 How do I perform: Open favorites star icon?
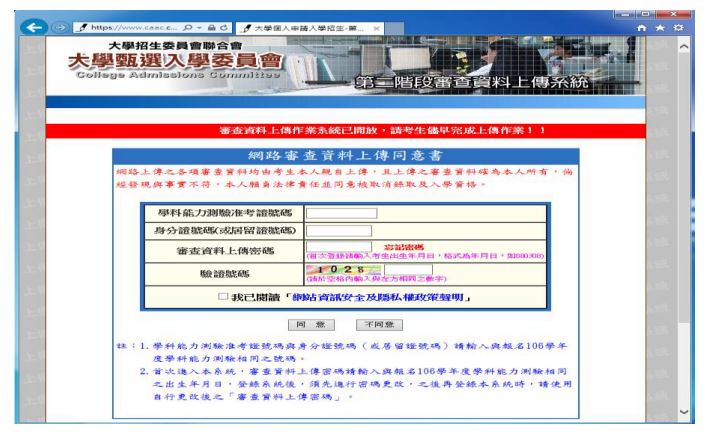(660, 28)
